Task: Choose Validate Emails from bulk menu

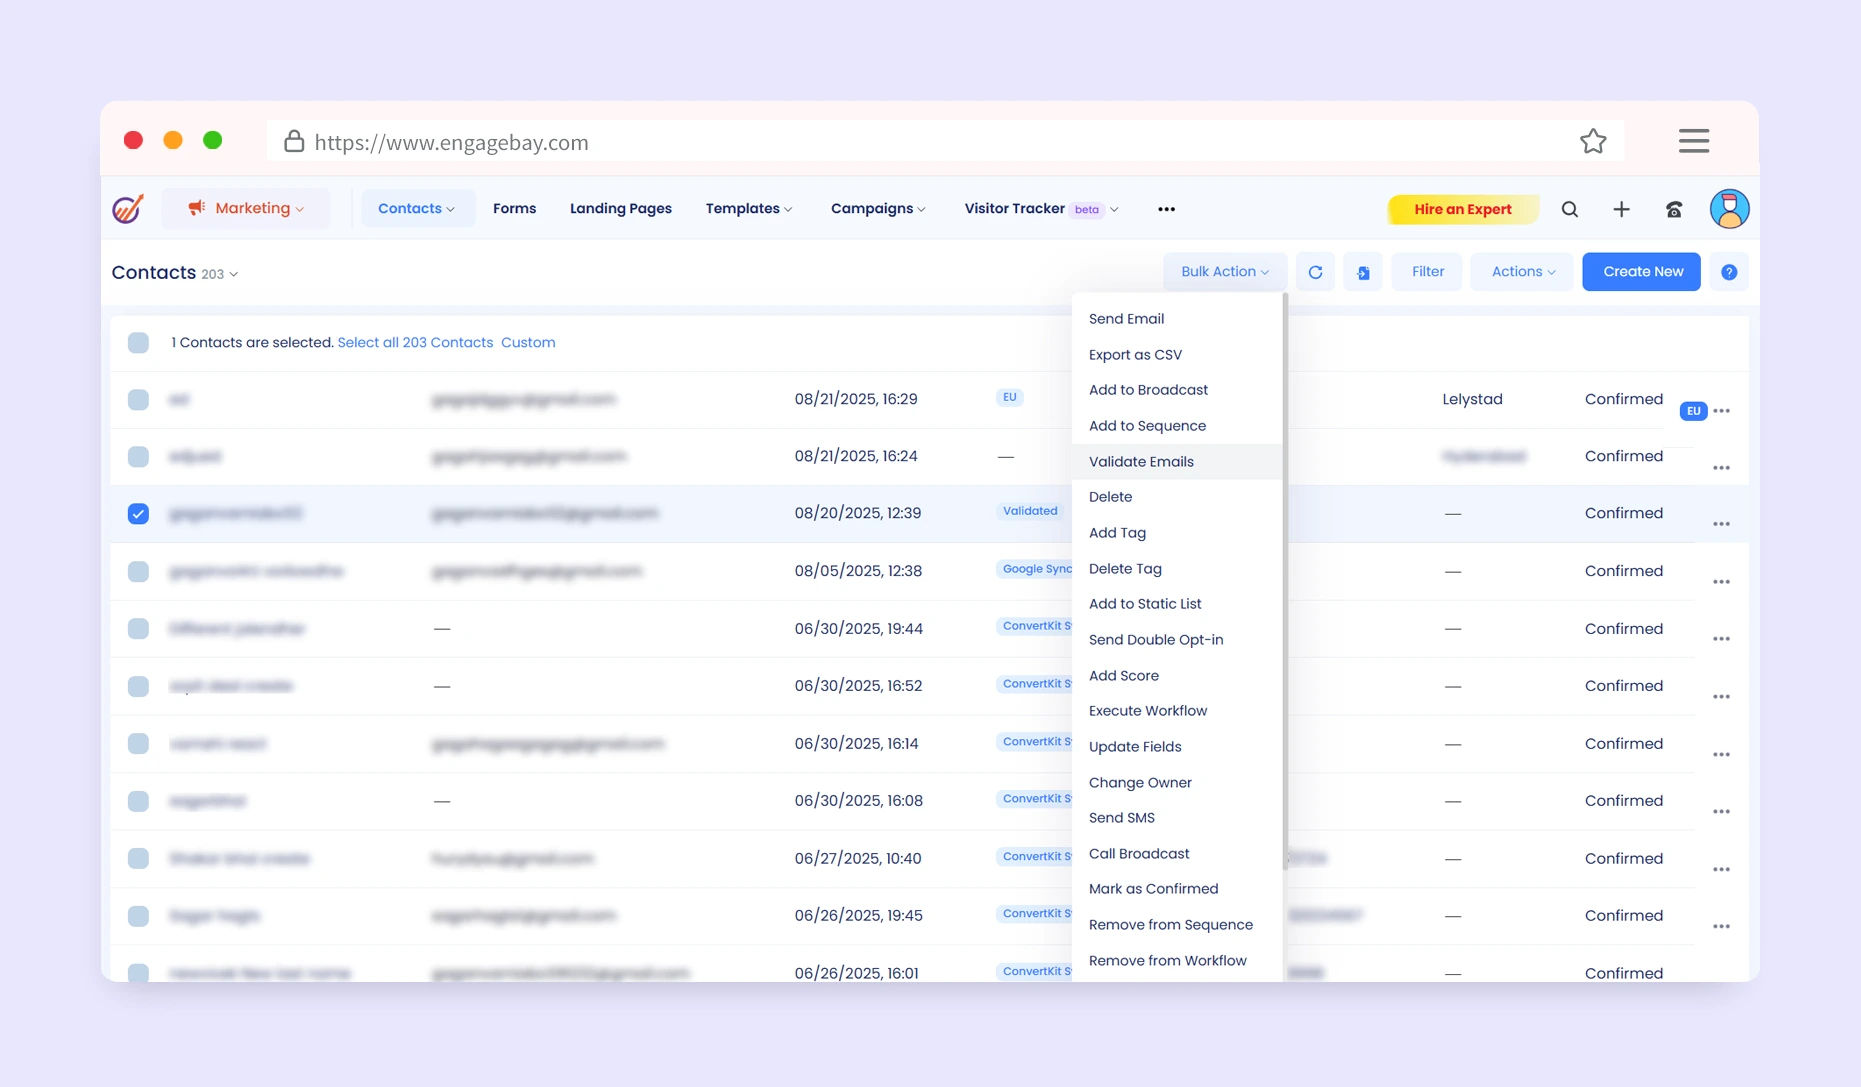Action: click(1141, 461)
